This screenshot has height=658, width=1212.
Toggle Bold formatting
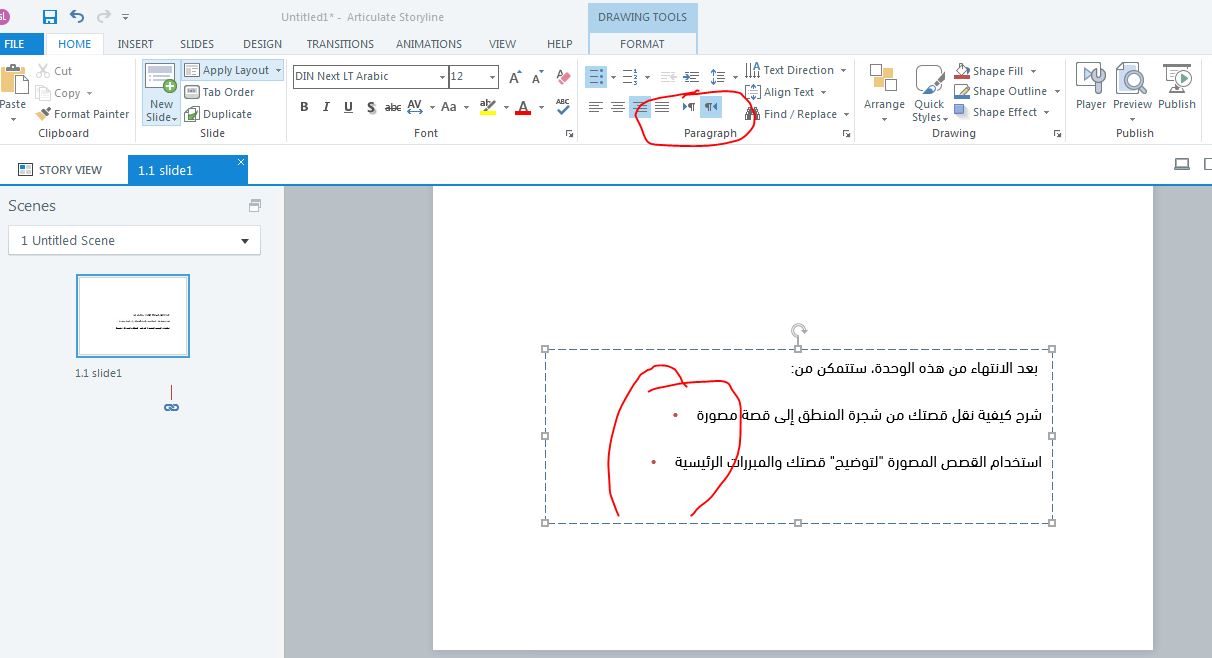click(x=304, y=107)
